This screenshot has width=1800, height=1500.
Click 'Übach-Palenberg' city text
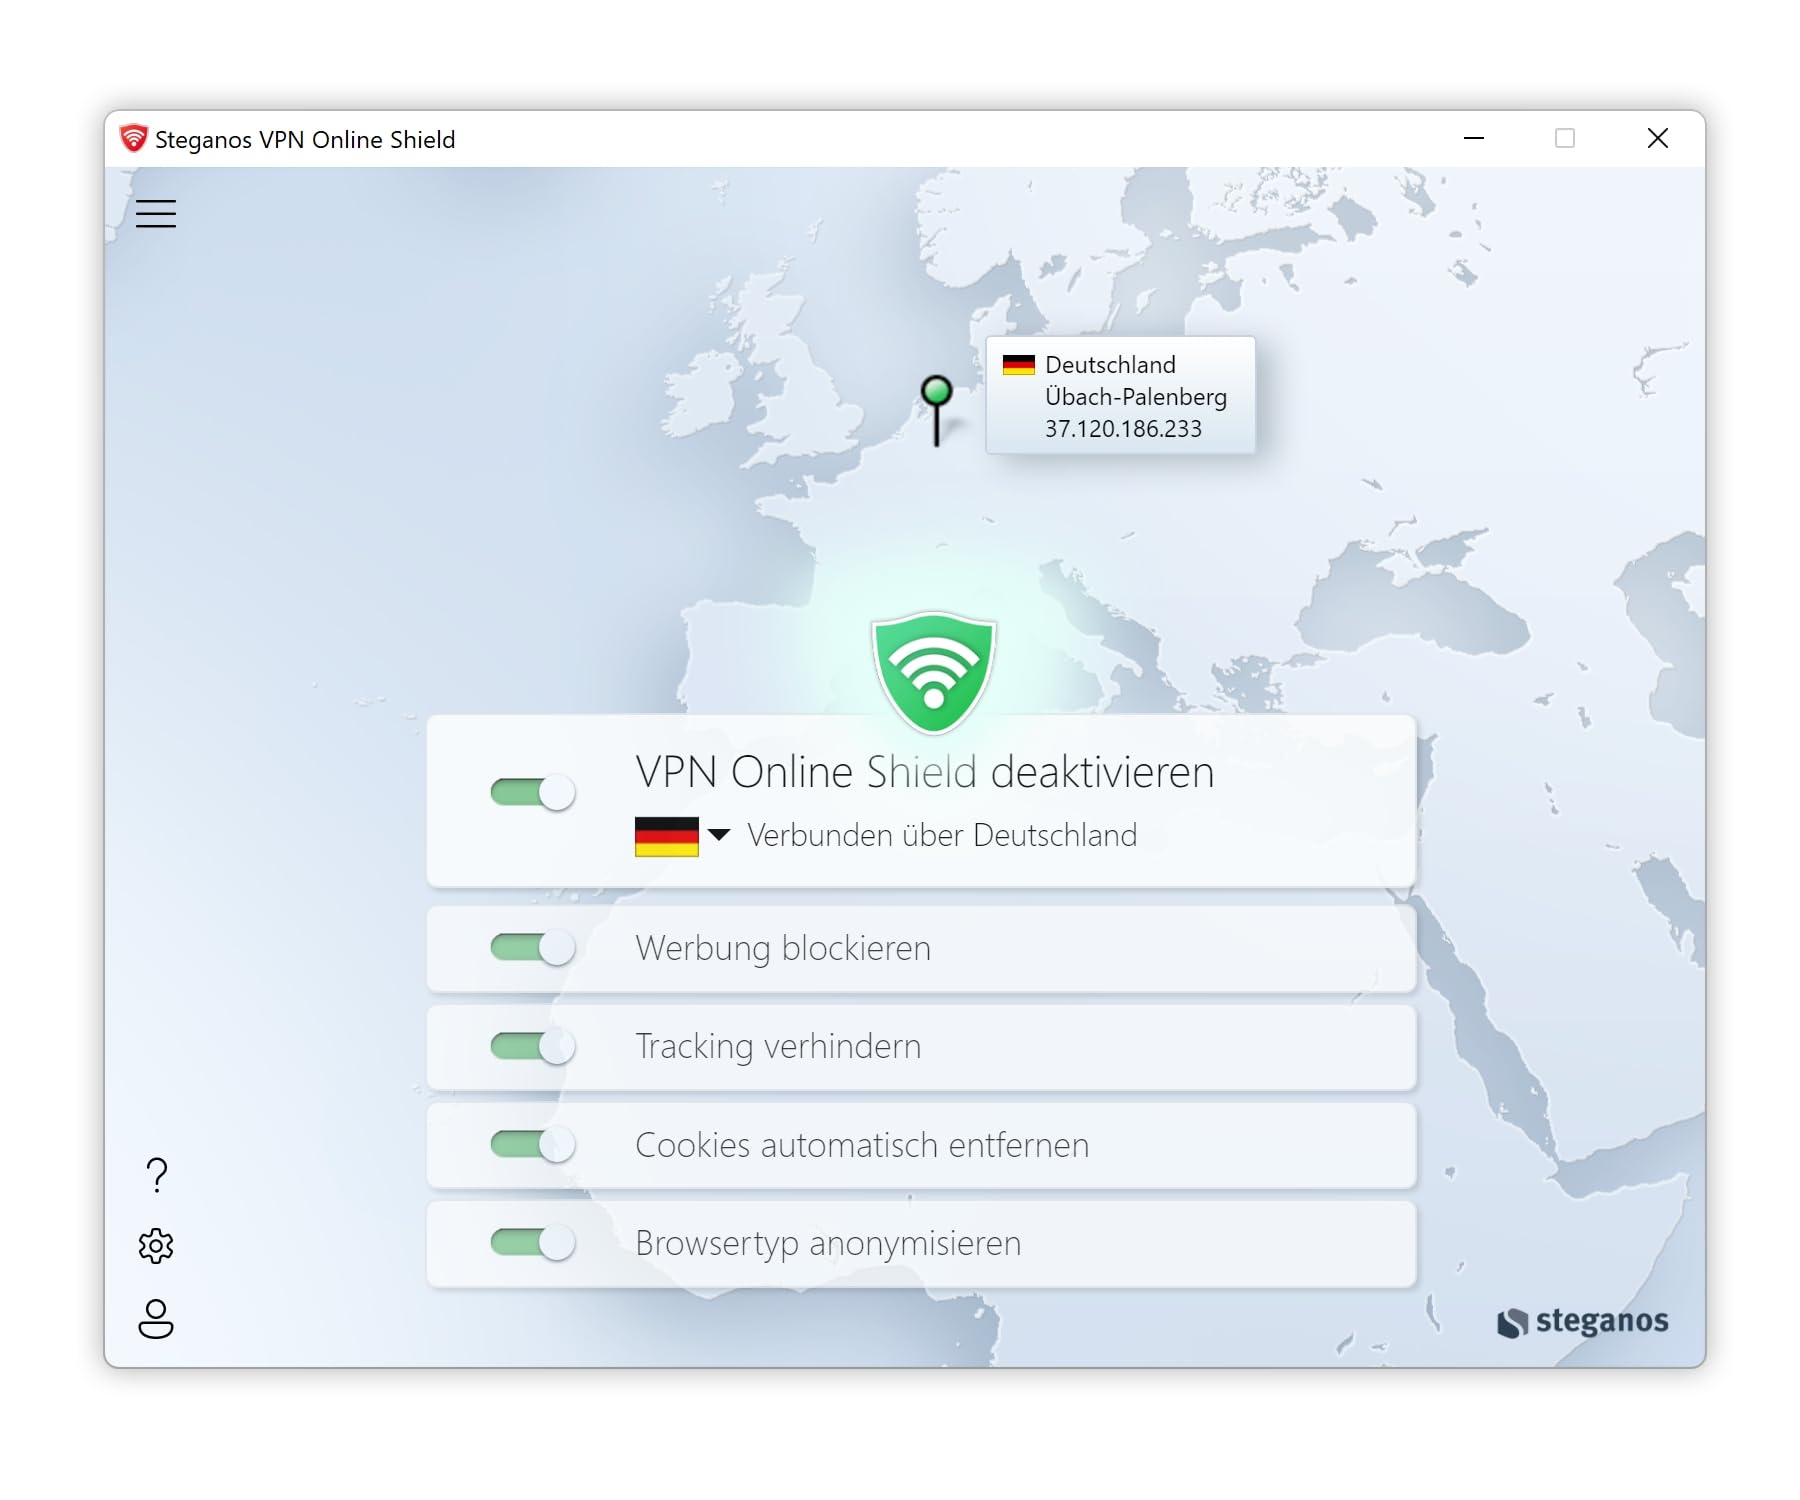click(1136, 397)
